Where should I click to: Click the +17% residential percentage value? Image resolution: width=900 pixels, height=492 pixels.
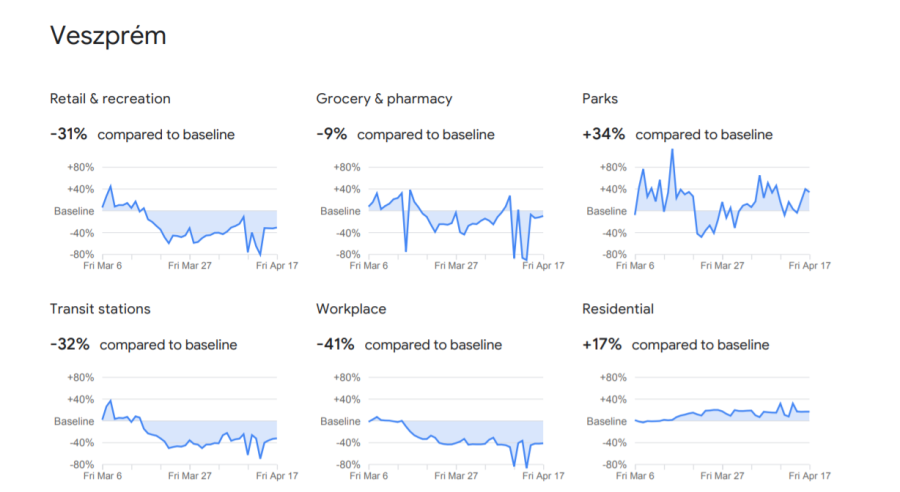point(602,344)
